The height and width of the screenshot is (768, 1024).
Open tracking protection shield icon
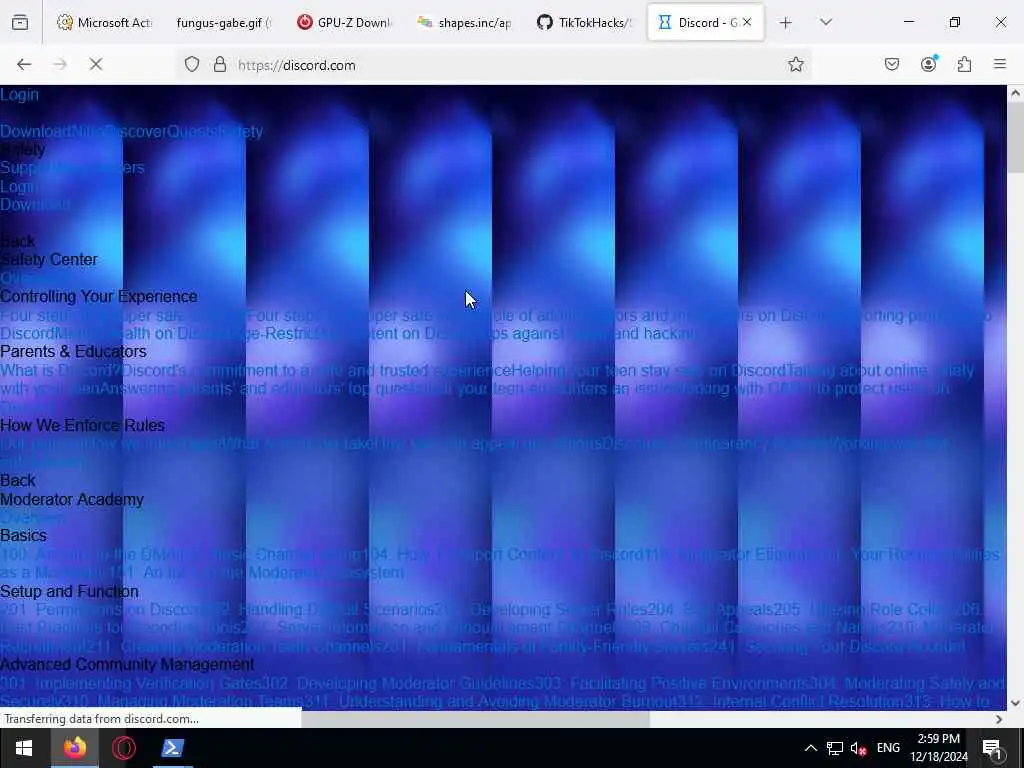[x=191, y=65]
